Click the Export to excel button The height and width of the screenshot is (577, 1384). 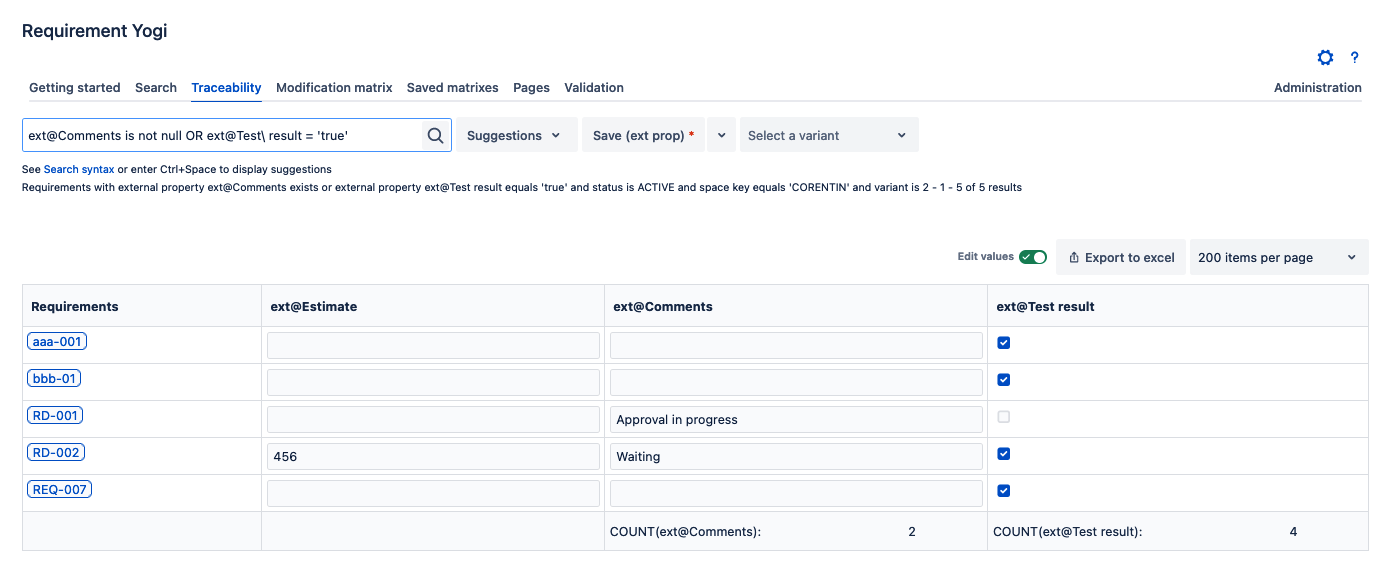coord(1121,258)
